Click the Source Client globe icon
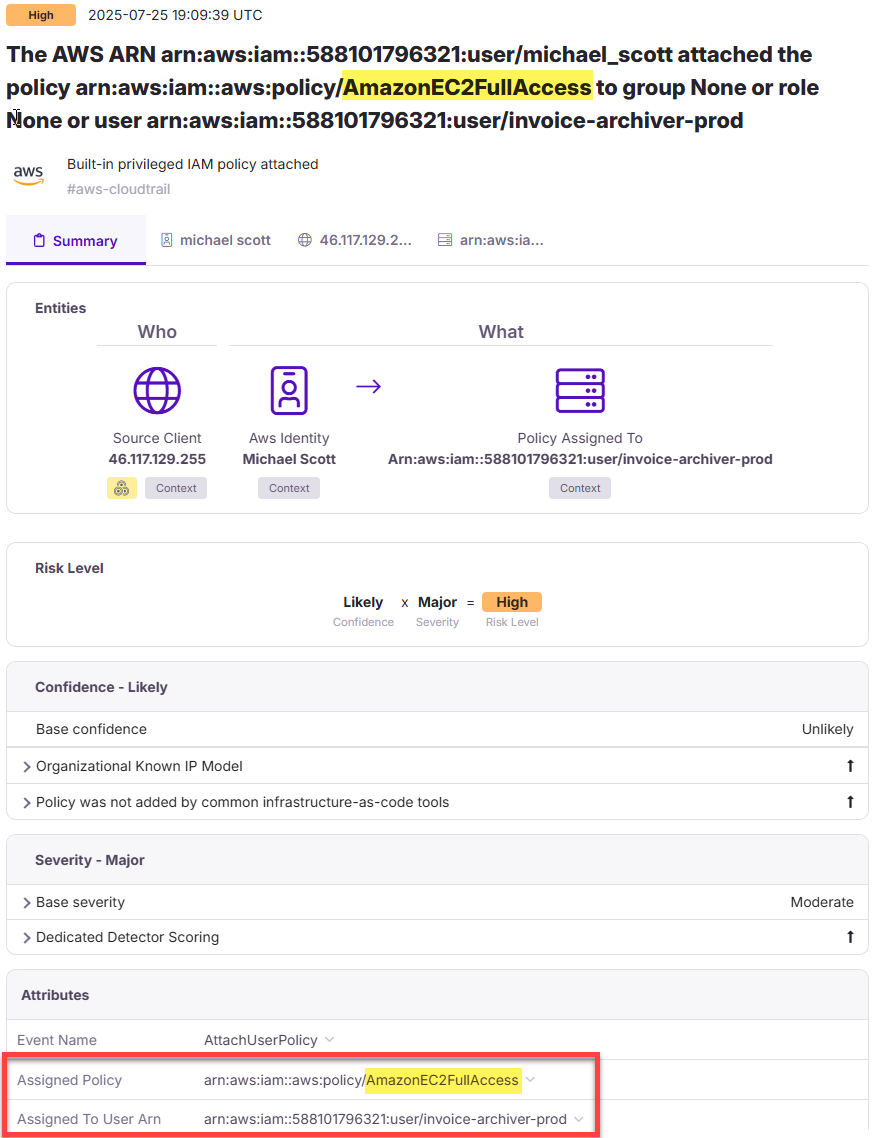Viewport: 877px width, 1138px height. [x=157, y=390]
